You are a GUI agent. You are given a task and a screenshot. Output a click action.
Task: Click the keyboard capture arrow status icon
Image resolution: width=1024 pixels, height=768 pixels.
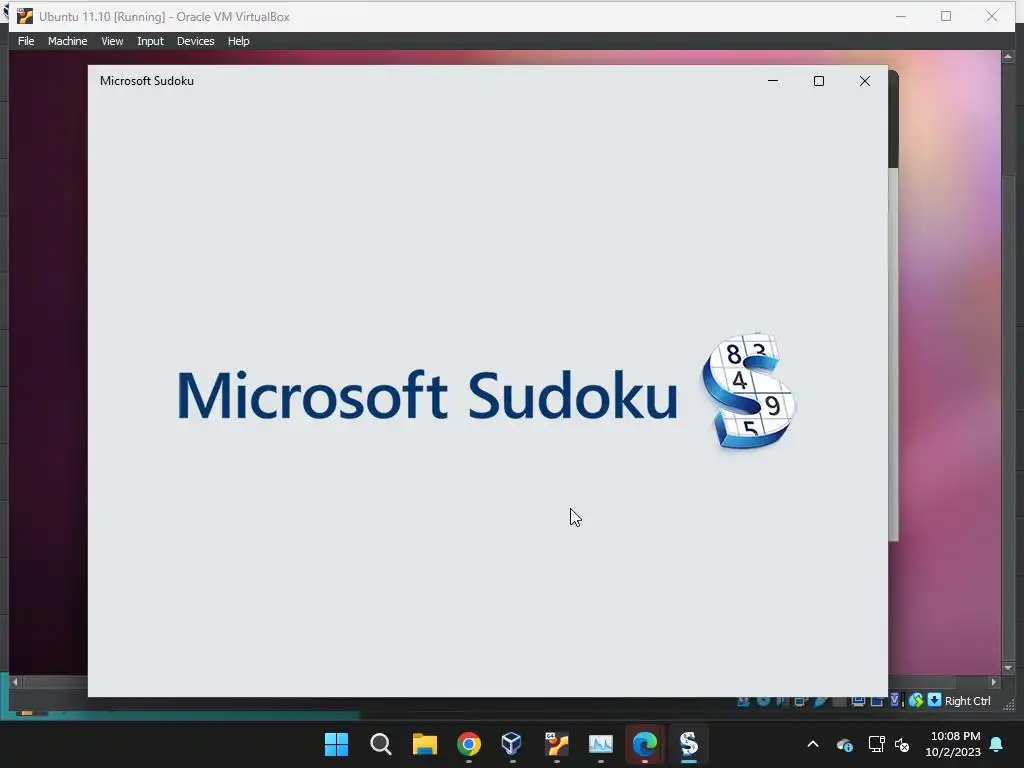click(x=935, y=700)
